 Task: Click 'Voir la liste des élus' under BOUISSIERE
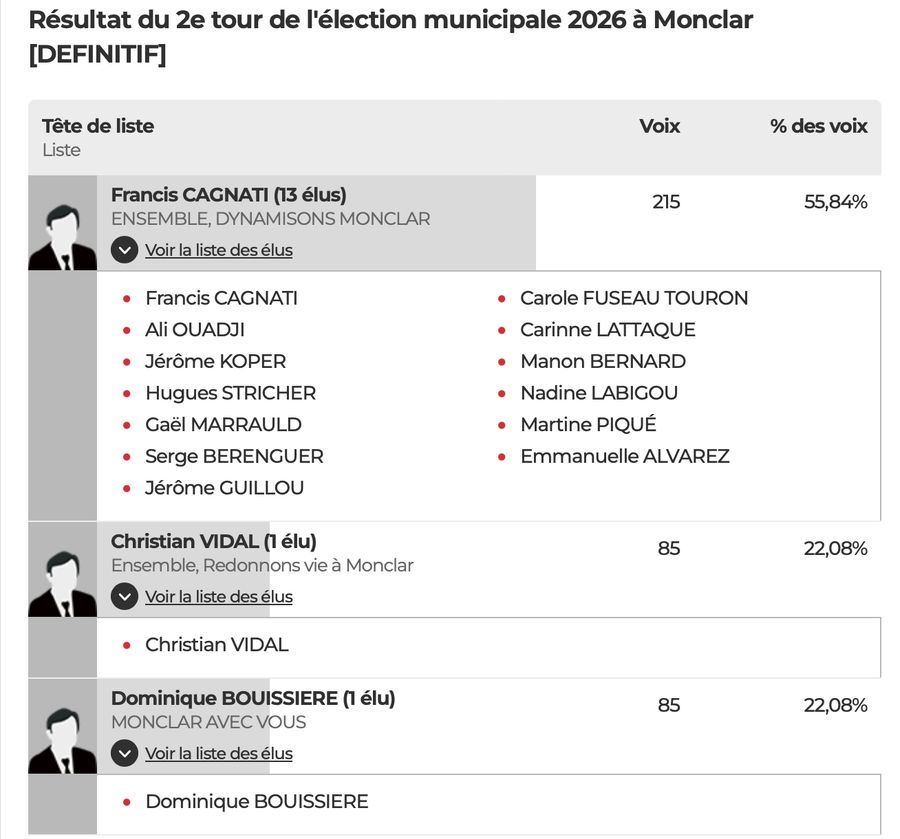219,753
